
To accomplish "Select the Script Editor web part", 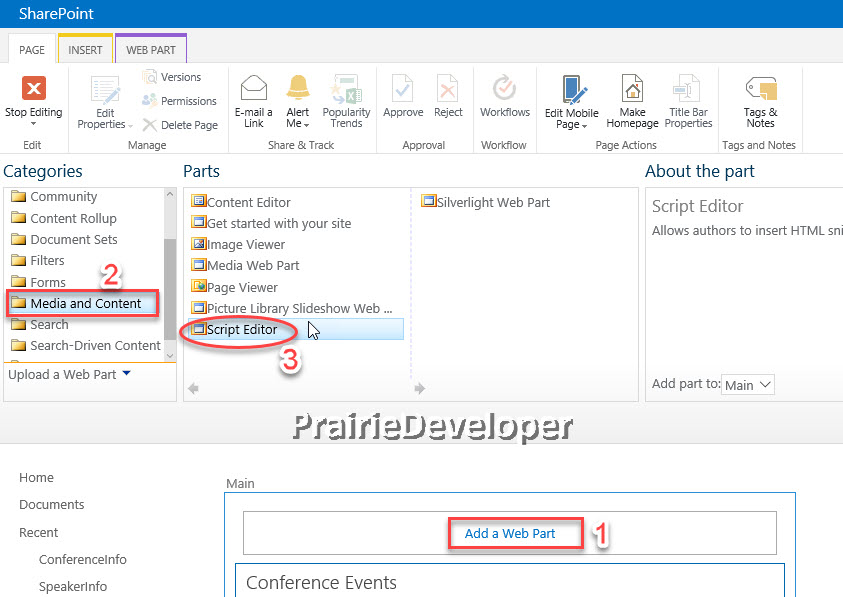I will point(296,329).
